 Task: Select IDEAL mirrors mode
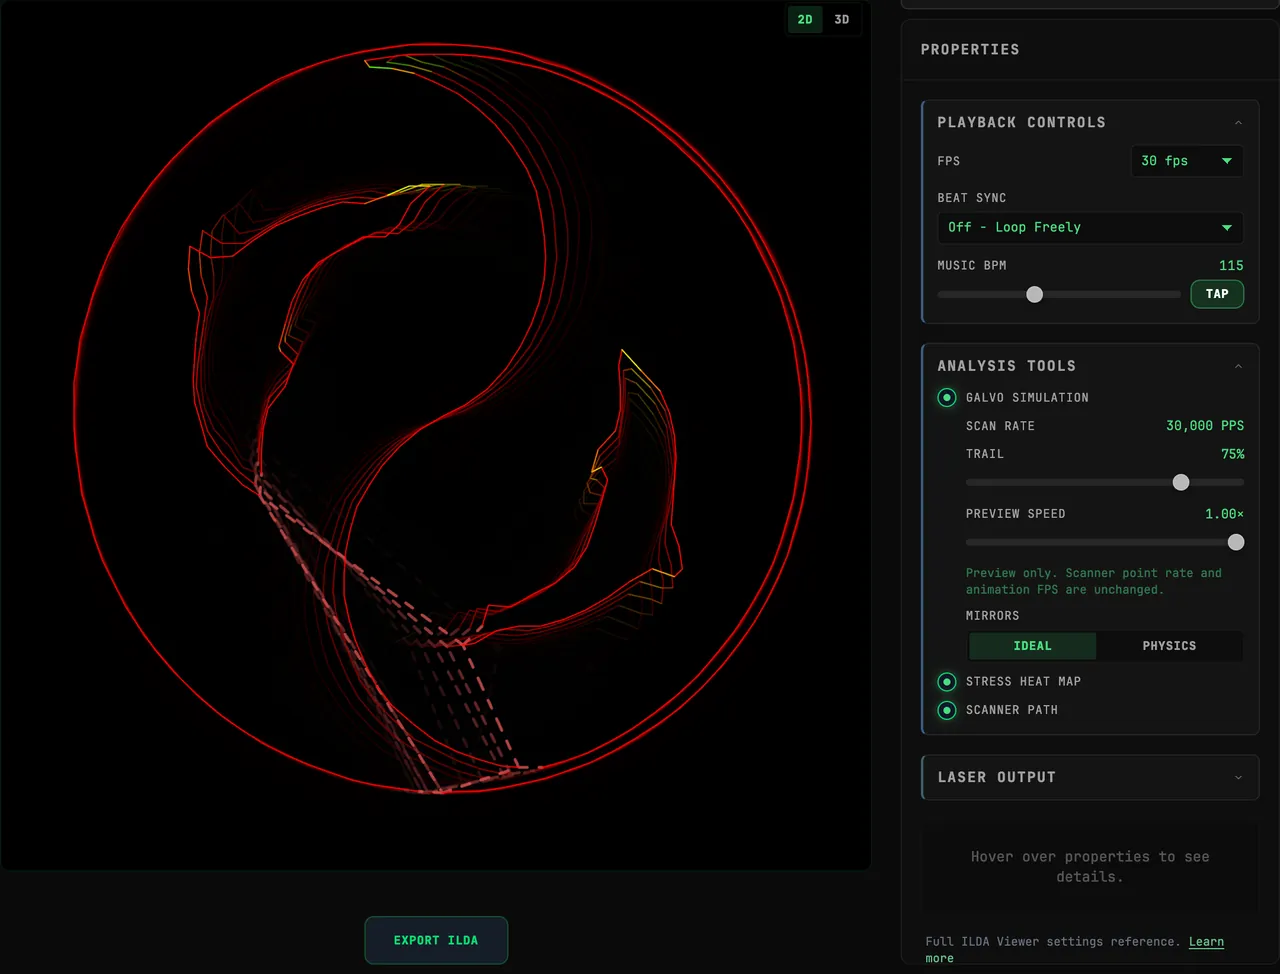click(x=1032, y=646)
